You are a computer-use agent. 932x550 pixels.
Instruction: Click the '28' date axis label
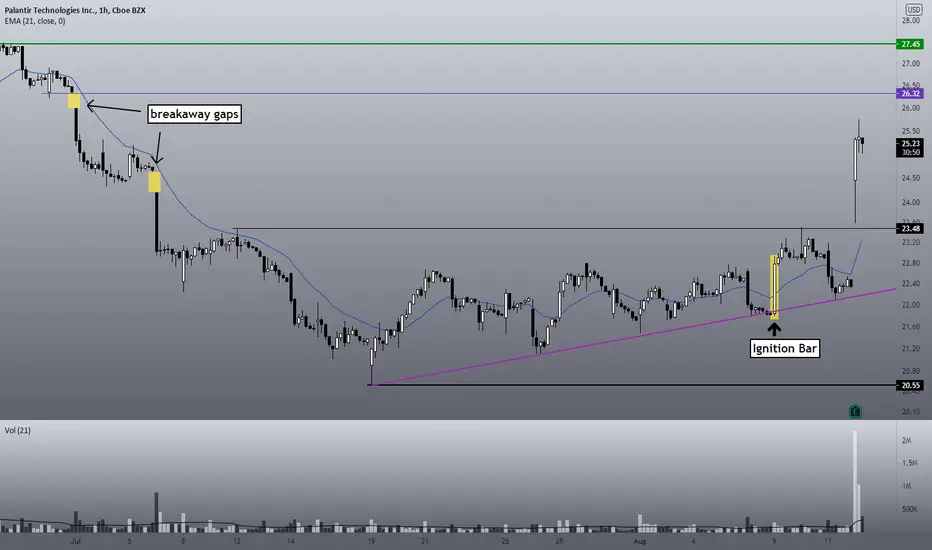[x=559, y=541]
